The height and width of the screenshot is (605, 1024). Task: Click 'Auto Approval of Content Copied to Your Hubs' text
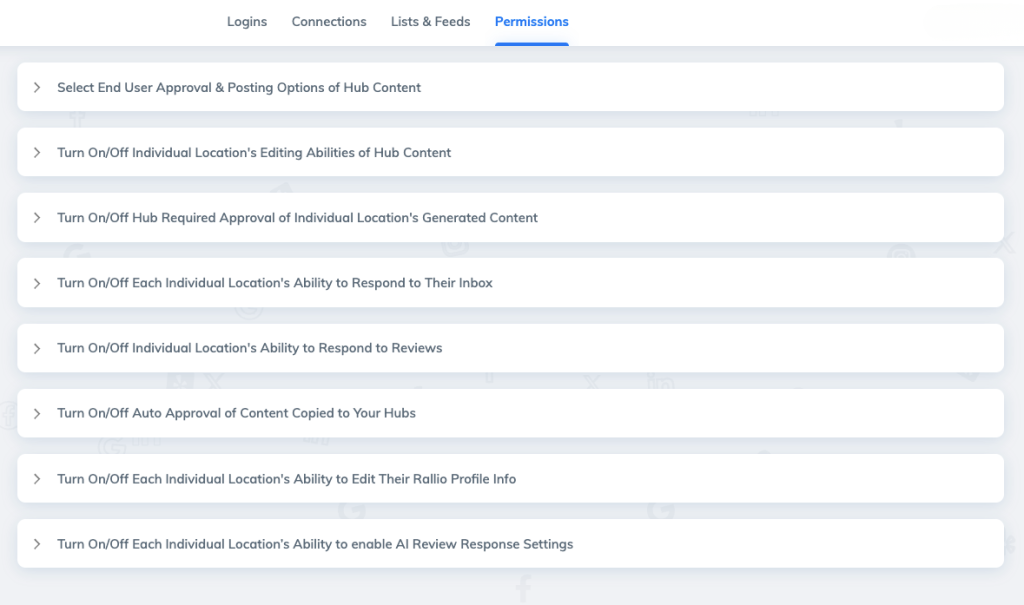click(236, 413)
